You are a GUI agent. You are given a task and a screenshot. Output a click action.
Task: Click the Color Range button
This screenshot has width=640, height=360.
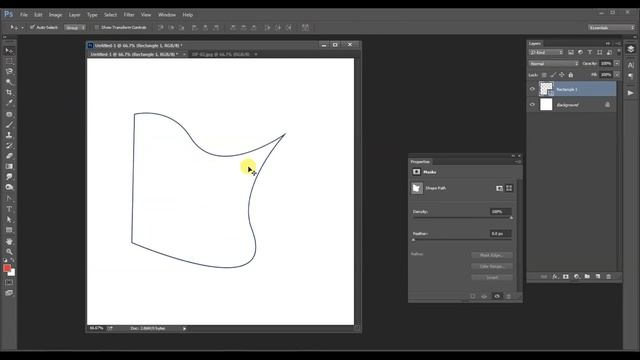point(492,266)
